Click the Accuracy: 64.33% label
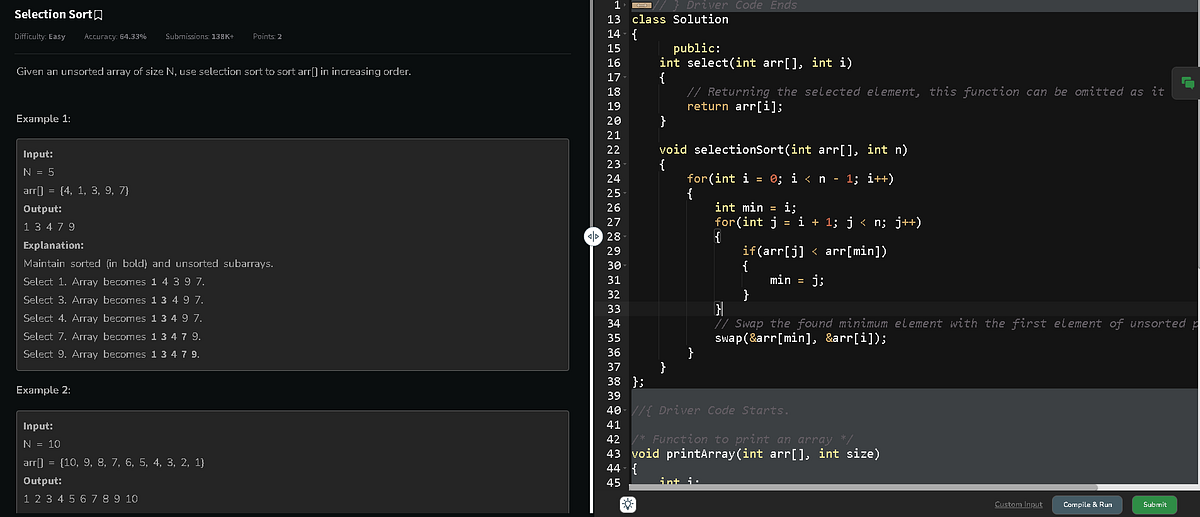 click(x=116, y=36)
